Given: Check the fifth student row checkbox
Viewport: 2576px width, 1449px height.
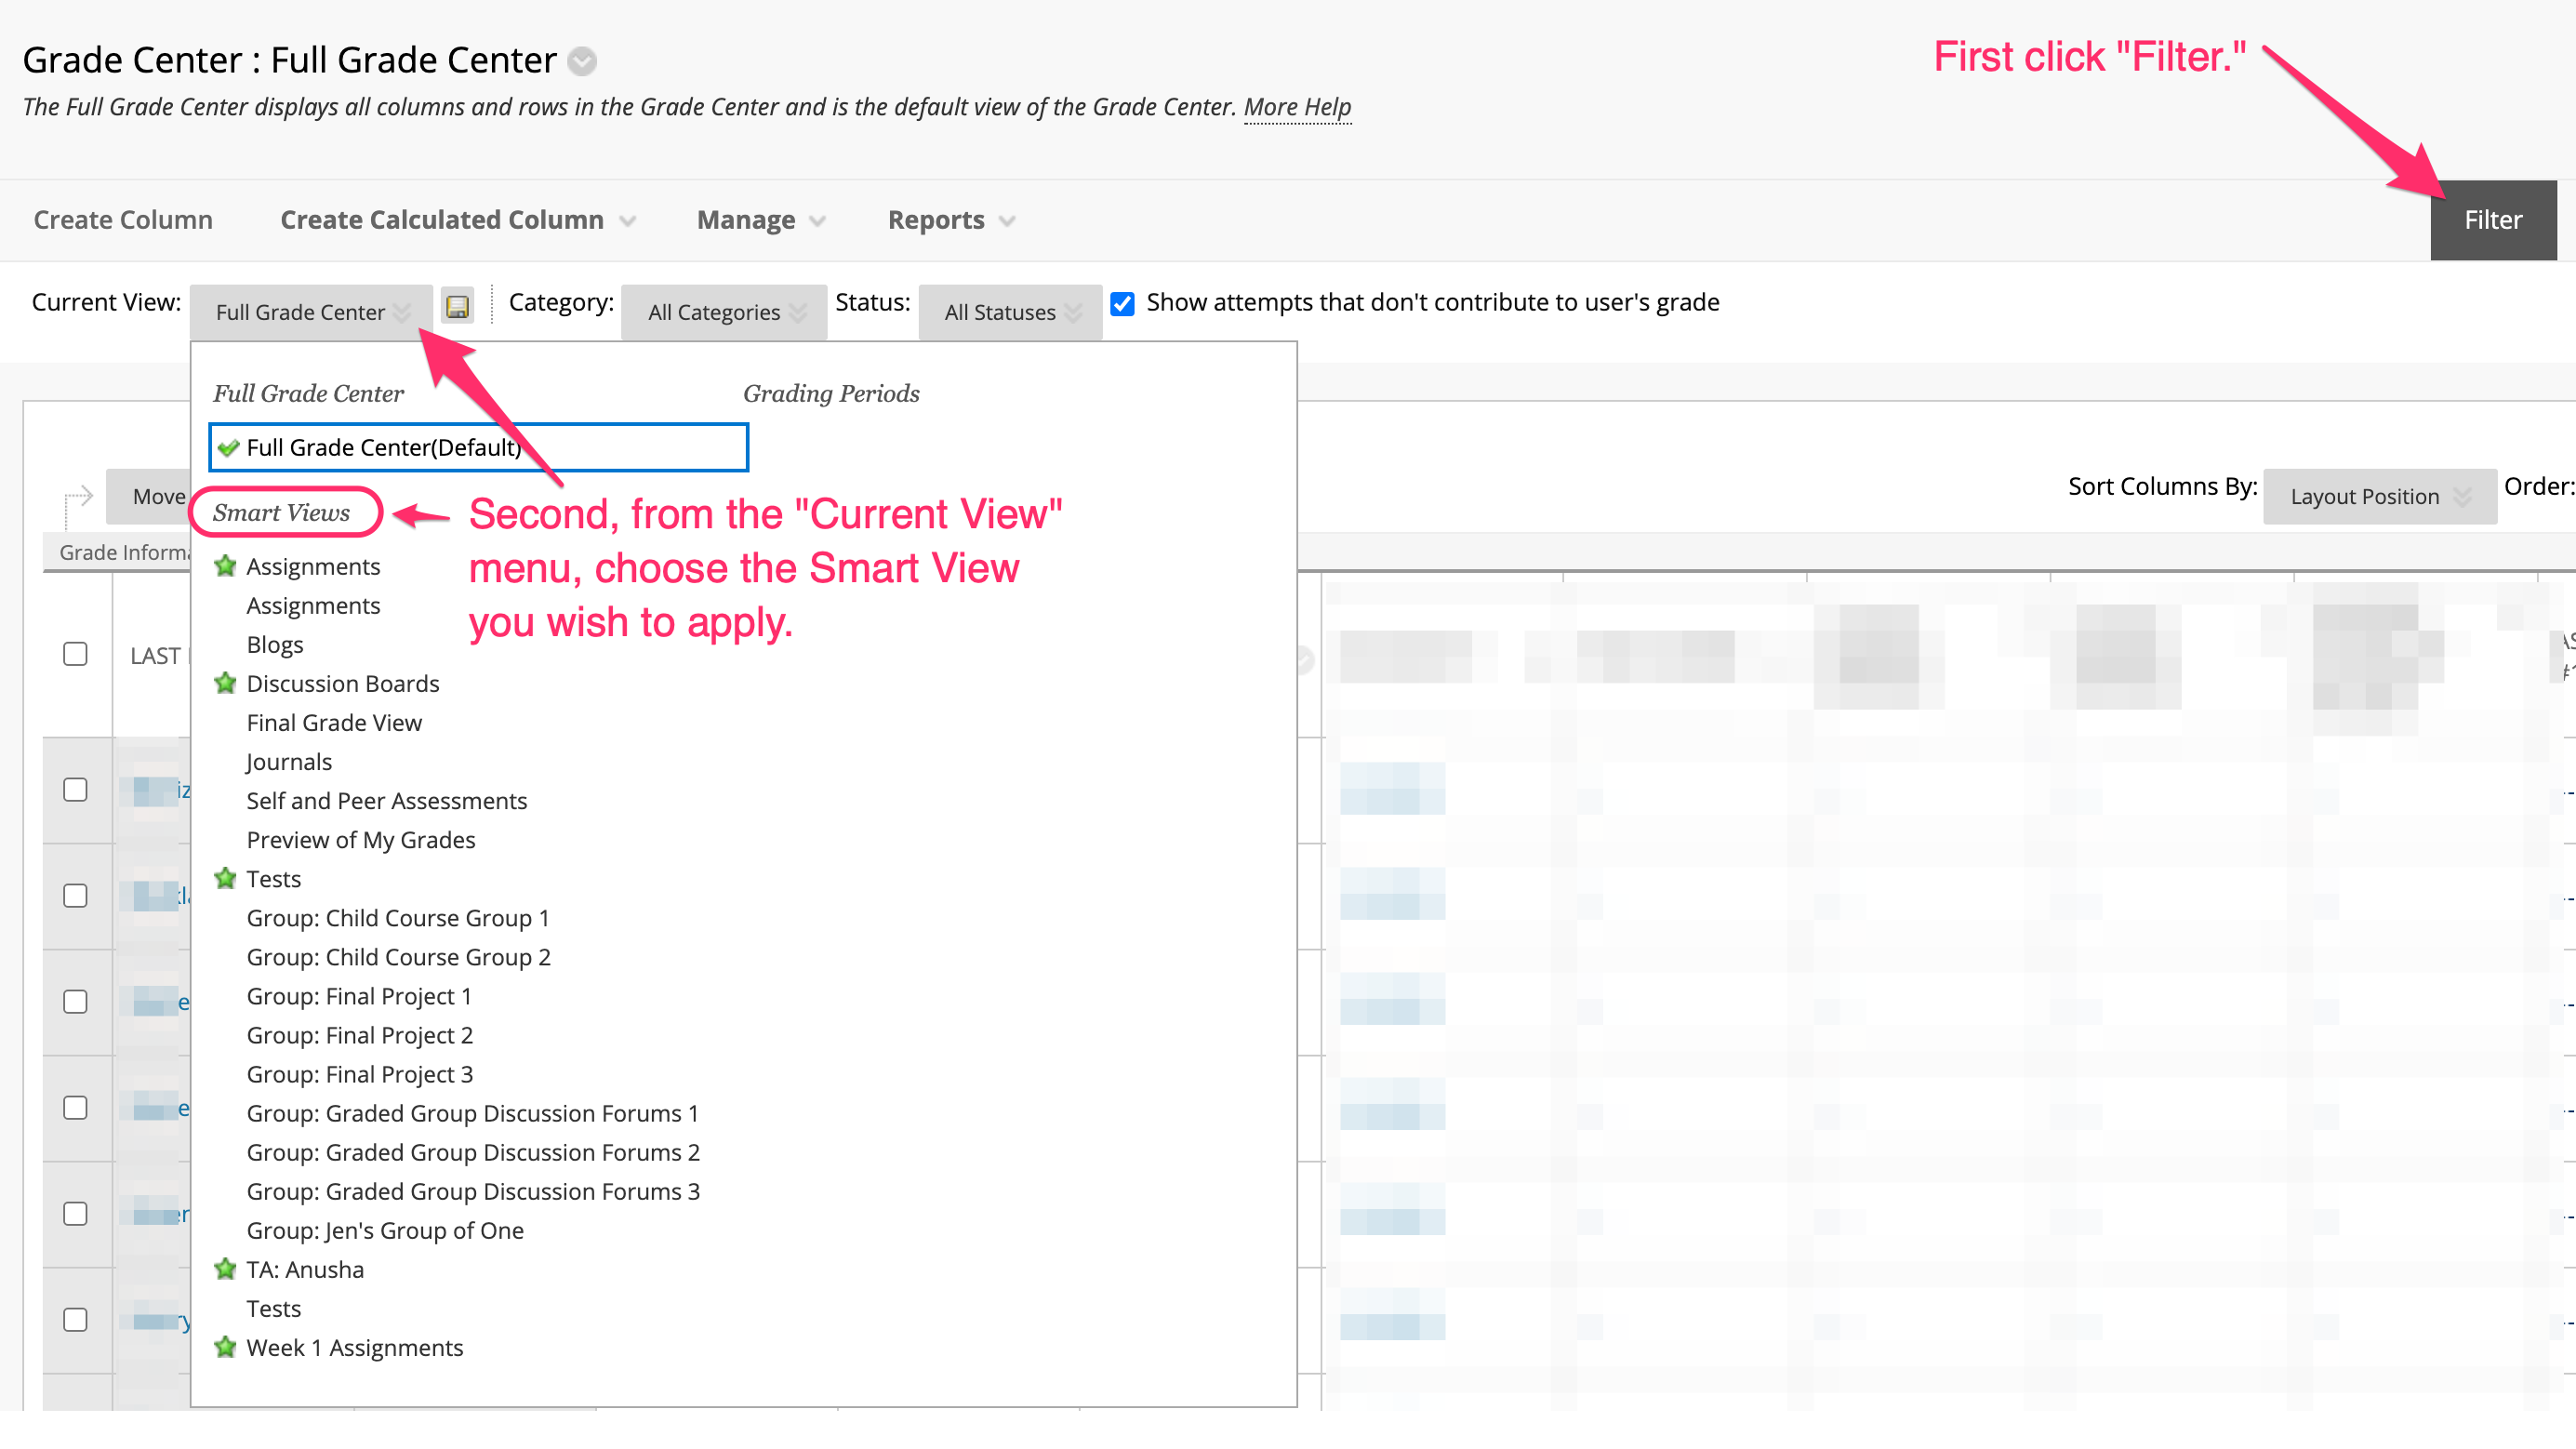Looking at the screenshot, I should pyautogui.click(x=75, y=1214).
